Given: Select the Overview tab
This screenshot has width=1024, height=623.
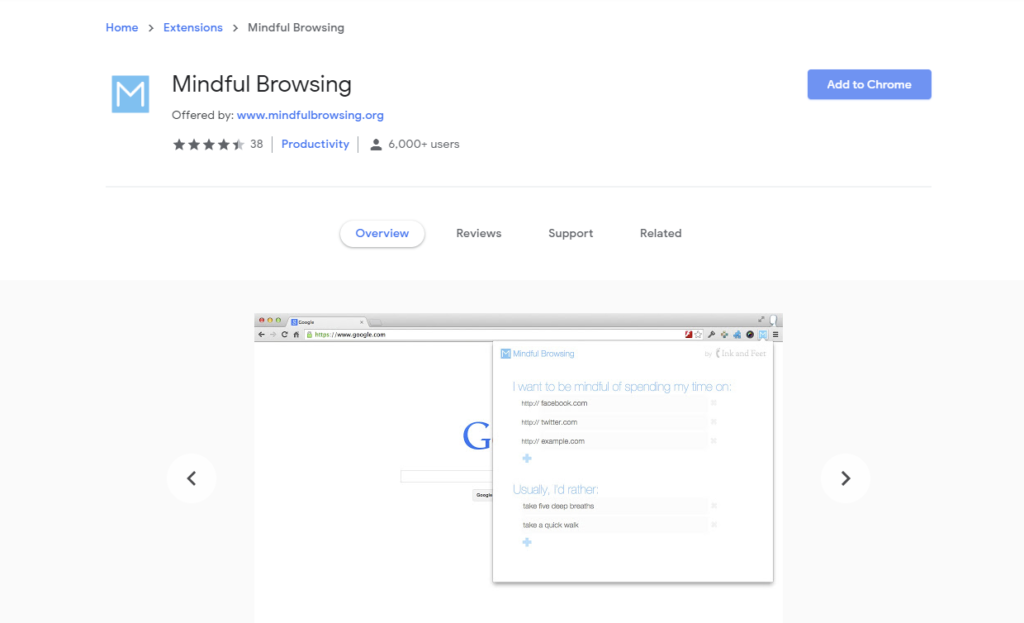Looking at the screenshot, I should click(x=382, y=233).
